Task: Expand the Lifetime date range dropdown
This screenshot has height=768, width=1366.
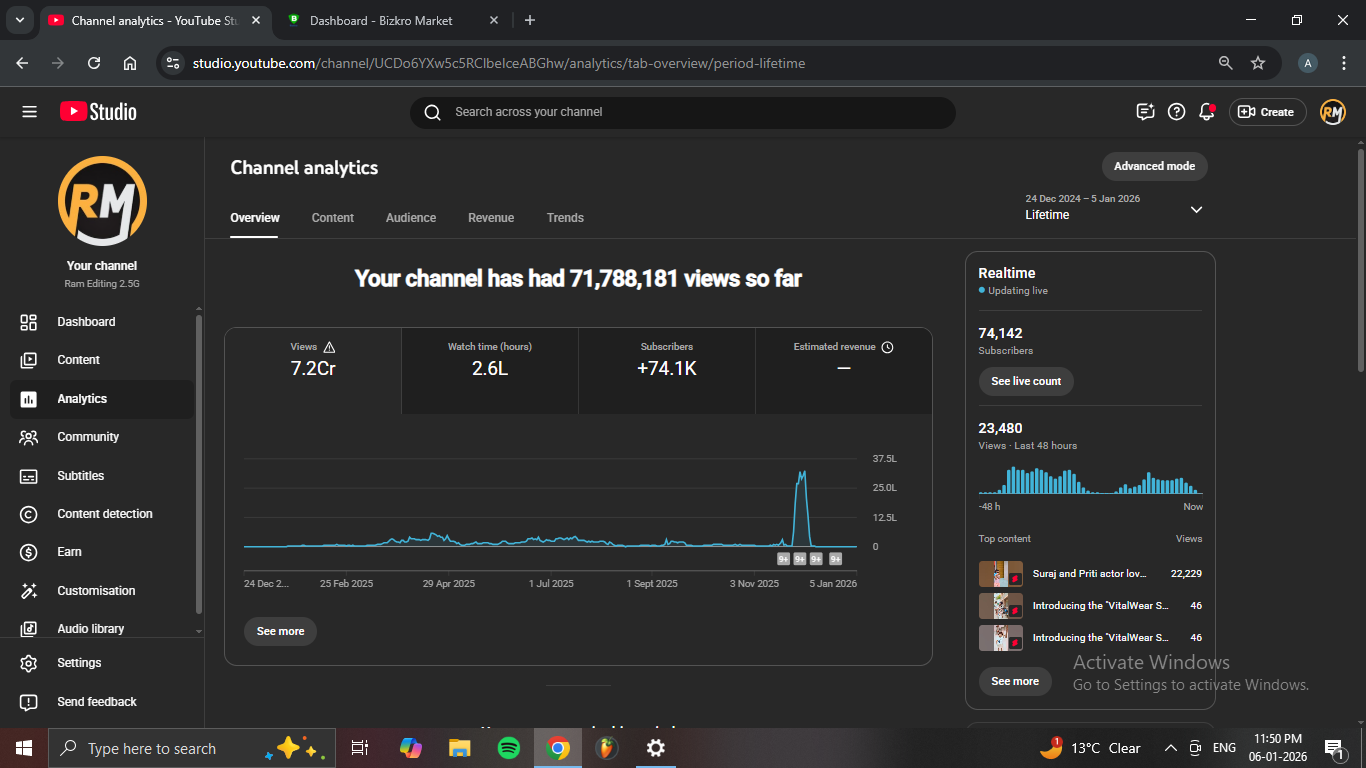Action: tap(1196, 210)
